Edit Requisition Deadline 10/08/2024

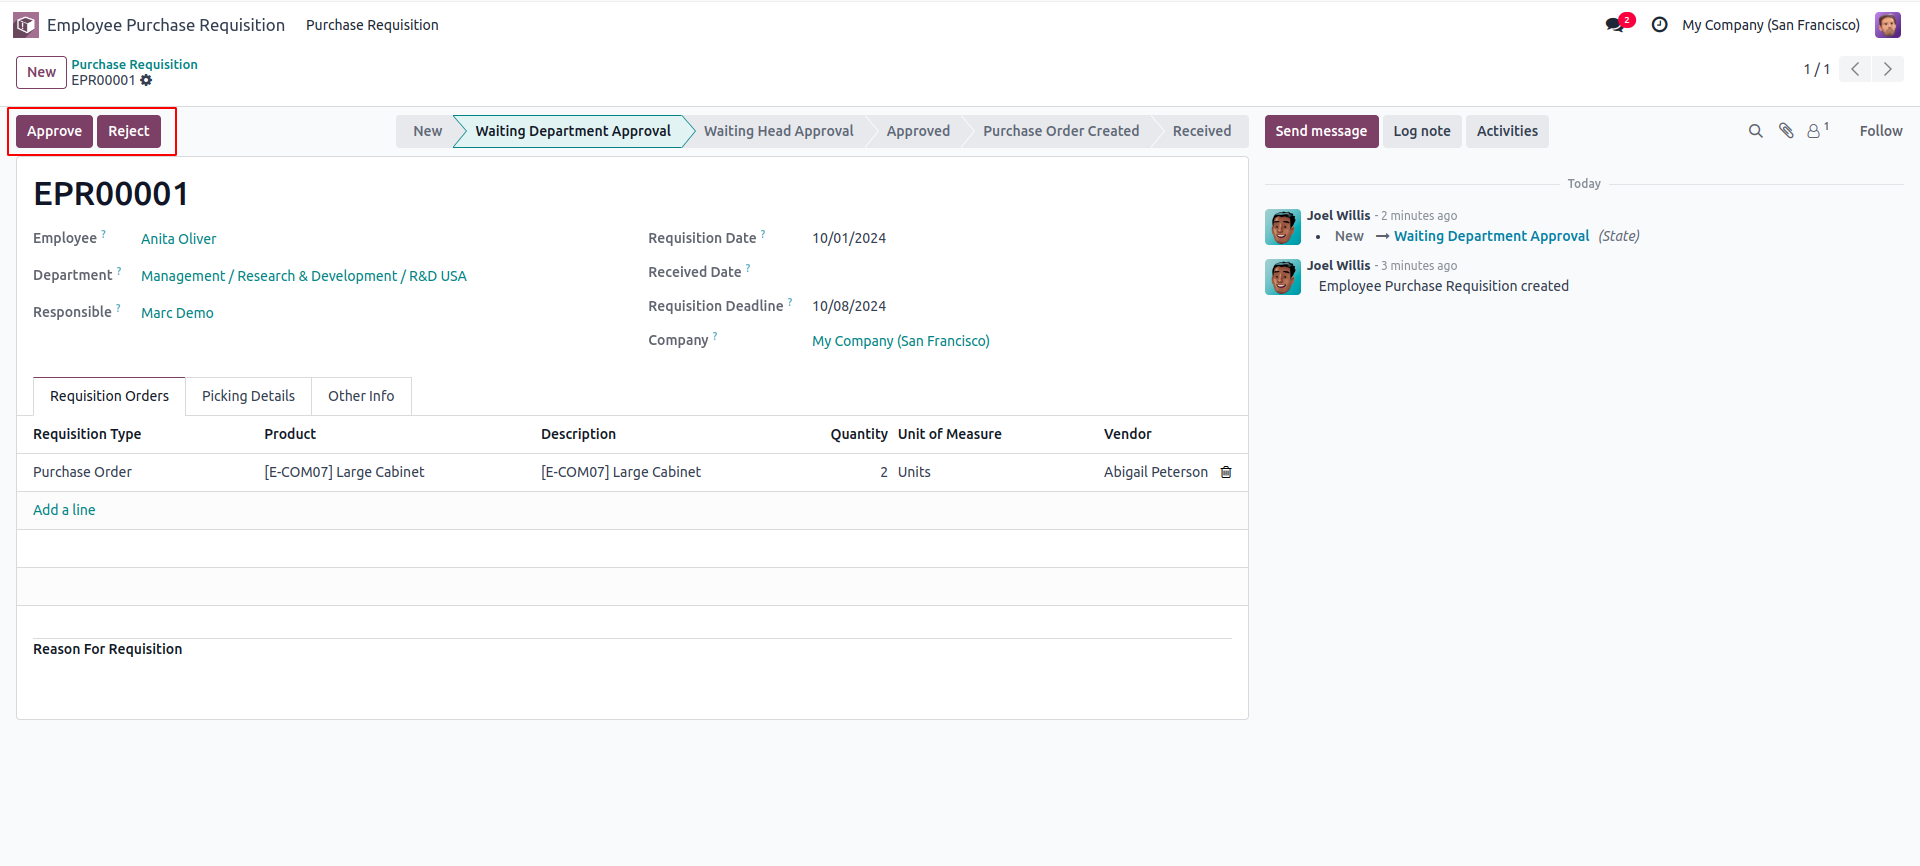point(849,306)
